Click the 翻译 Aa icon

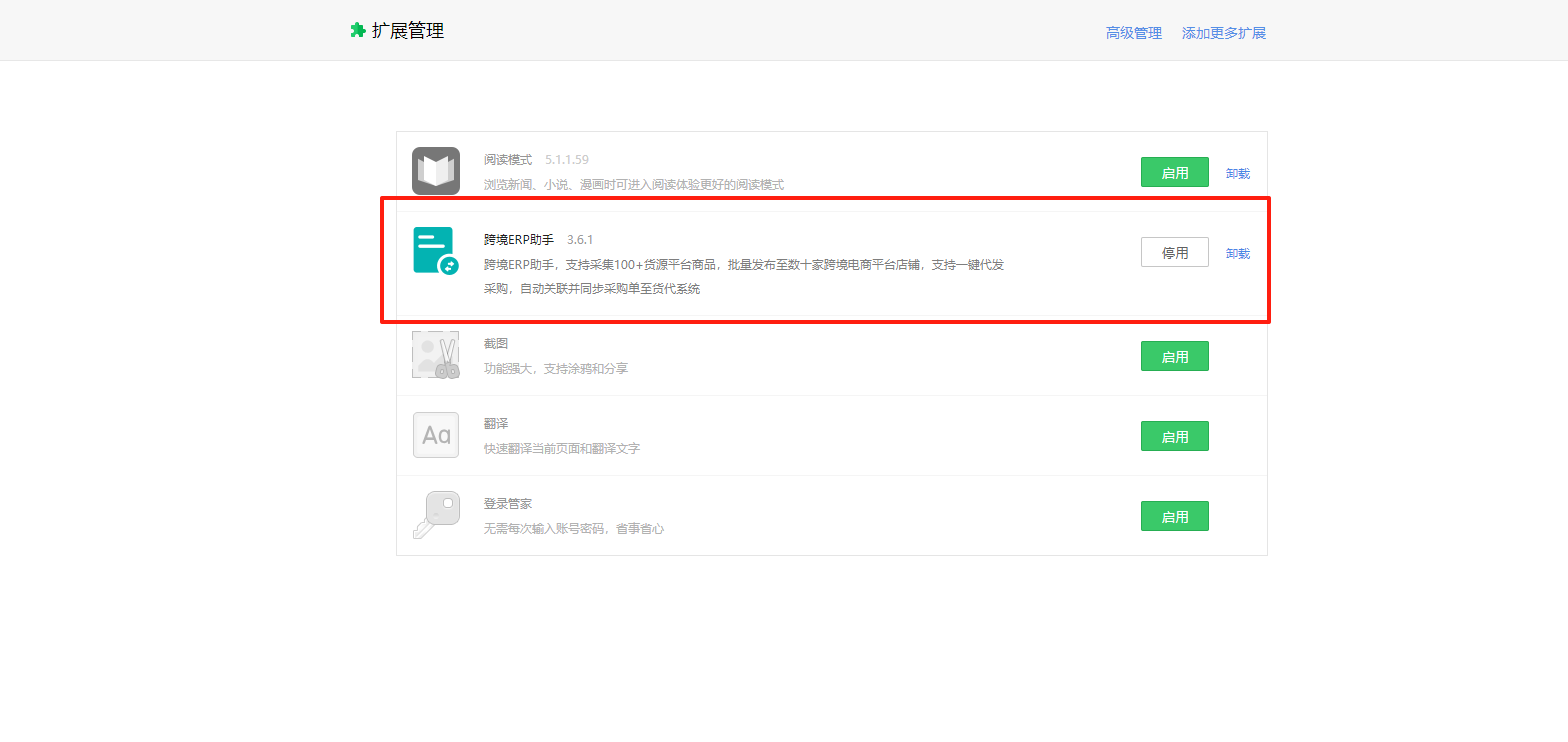[436, 435]
